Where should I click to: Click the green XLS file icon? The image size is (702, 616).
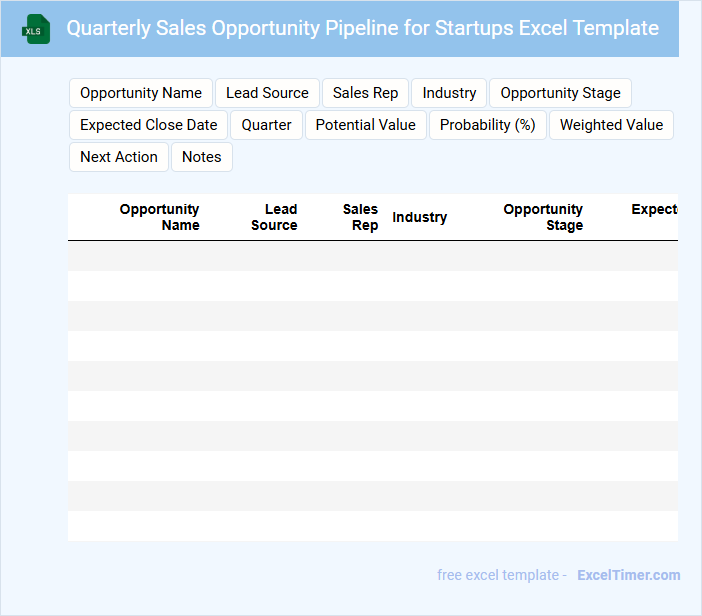point(36,29)
